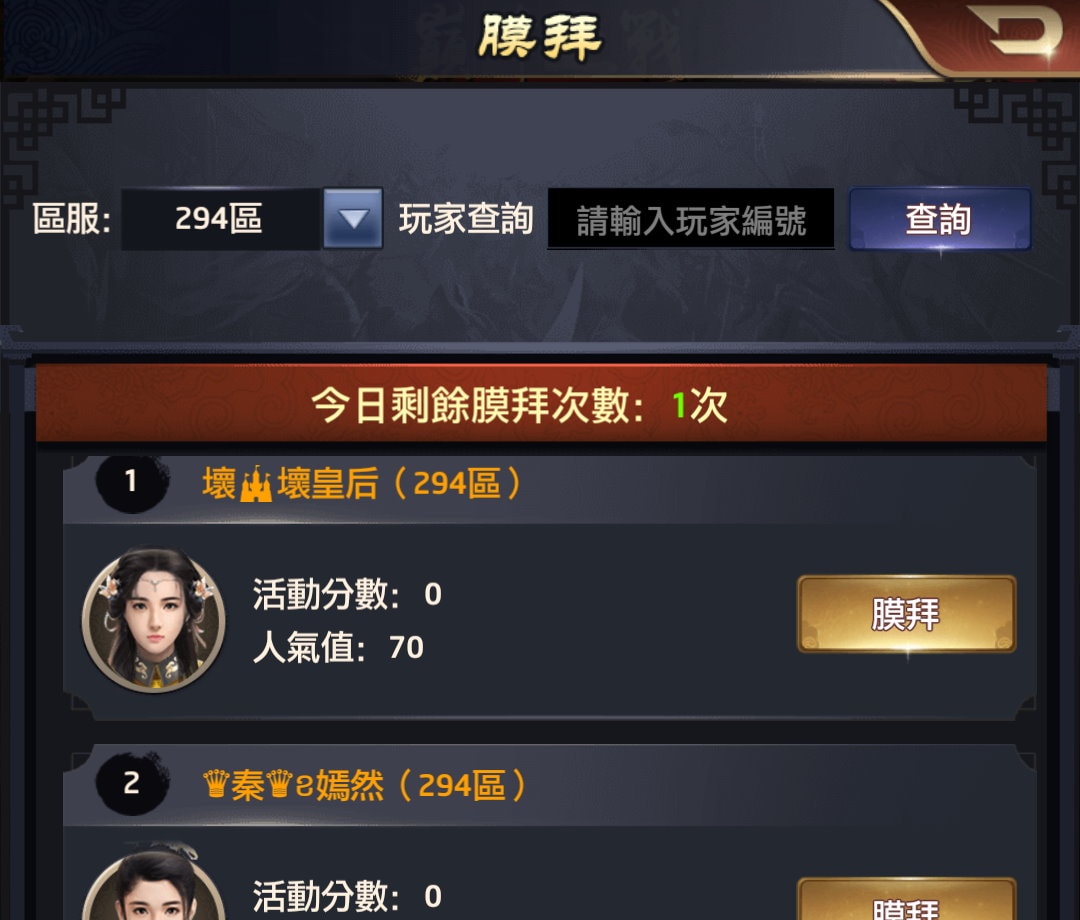Select the 294區 server field
Image resolution: width=1080 pixels, height=920 pixels.
(x=220, y=218)
